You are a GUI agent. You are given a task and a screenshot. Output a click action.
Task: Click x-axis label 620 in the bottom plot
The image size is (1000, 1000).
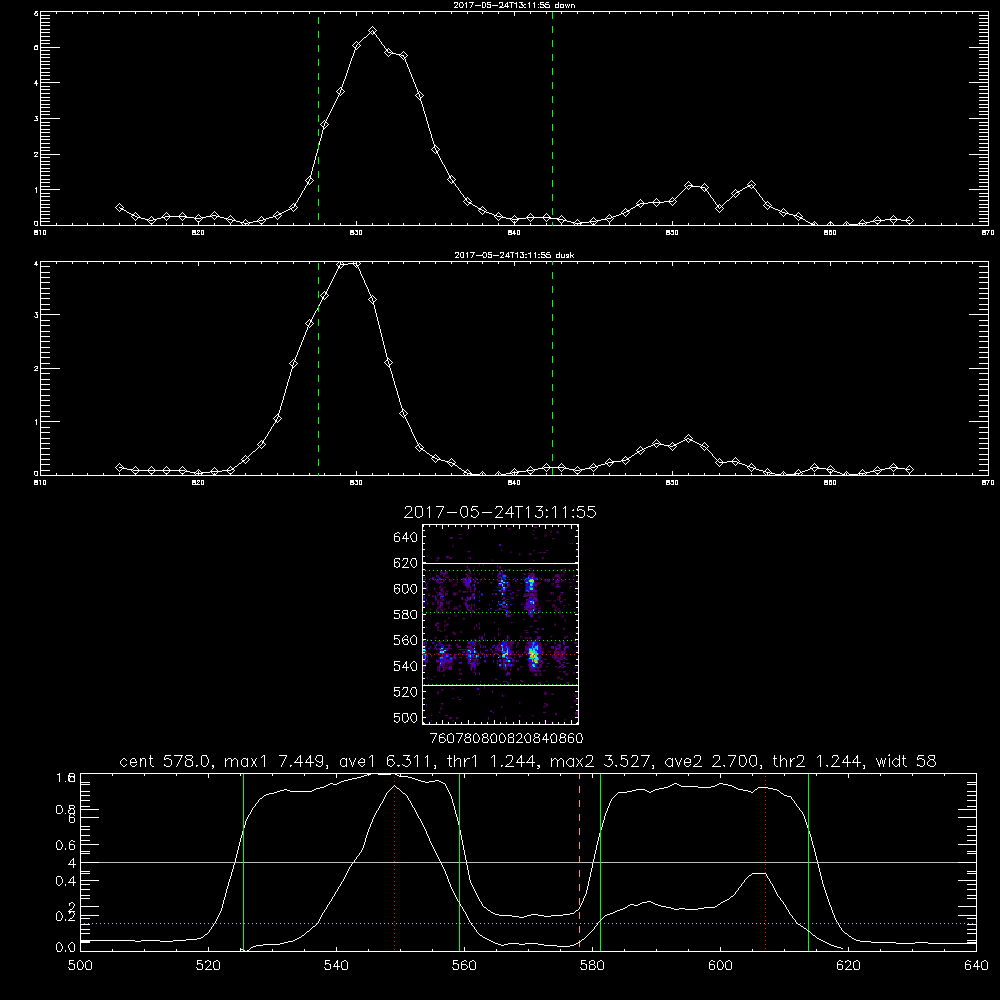pyautogui.click(x=848, y=966)
